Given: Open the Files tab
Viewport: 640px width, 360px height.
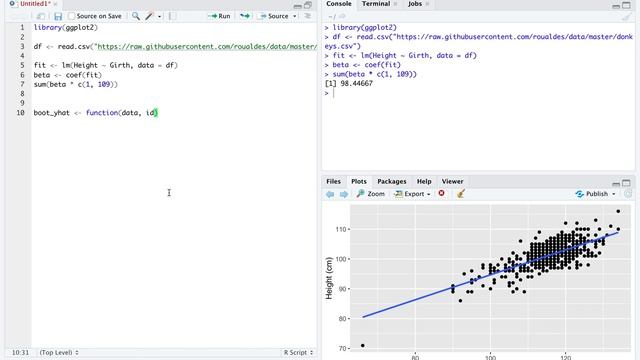Looking at the screenshot, I should point(333,181).
